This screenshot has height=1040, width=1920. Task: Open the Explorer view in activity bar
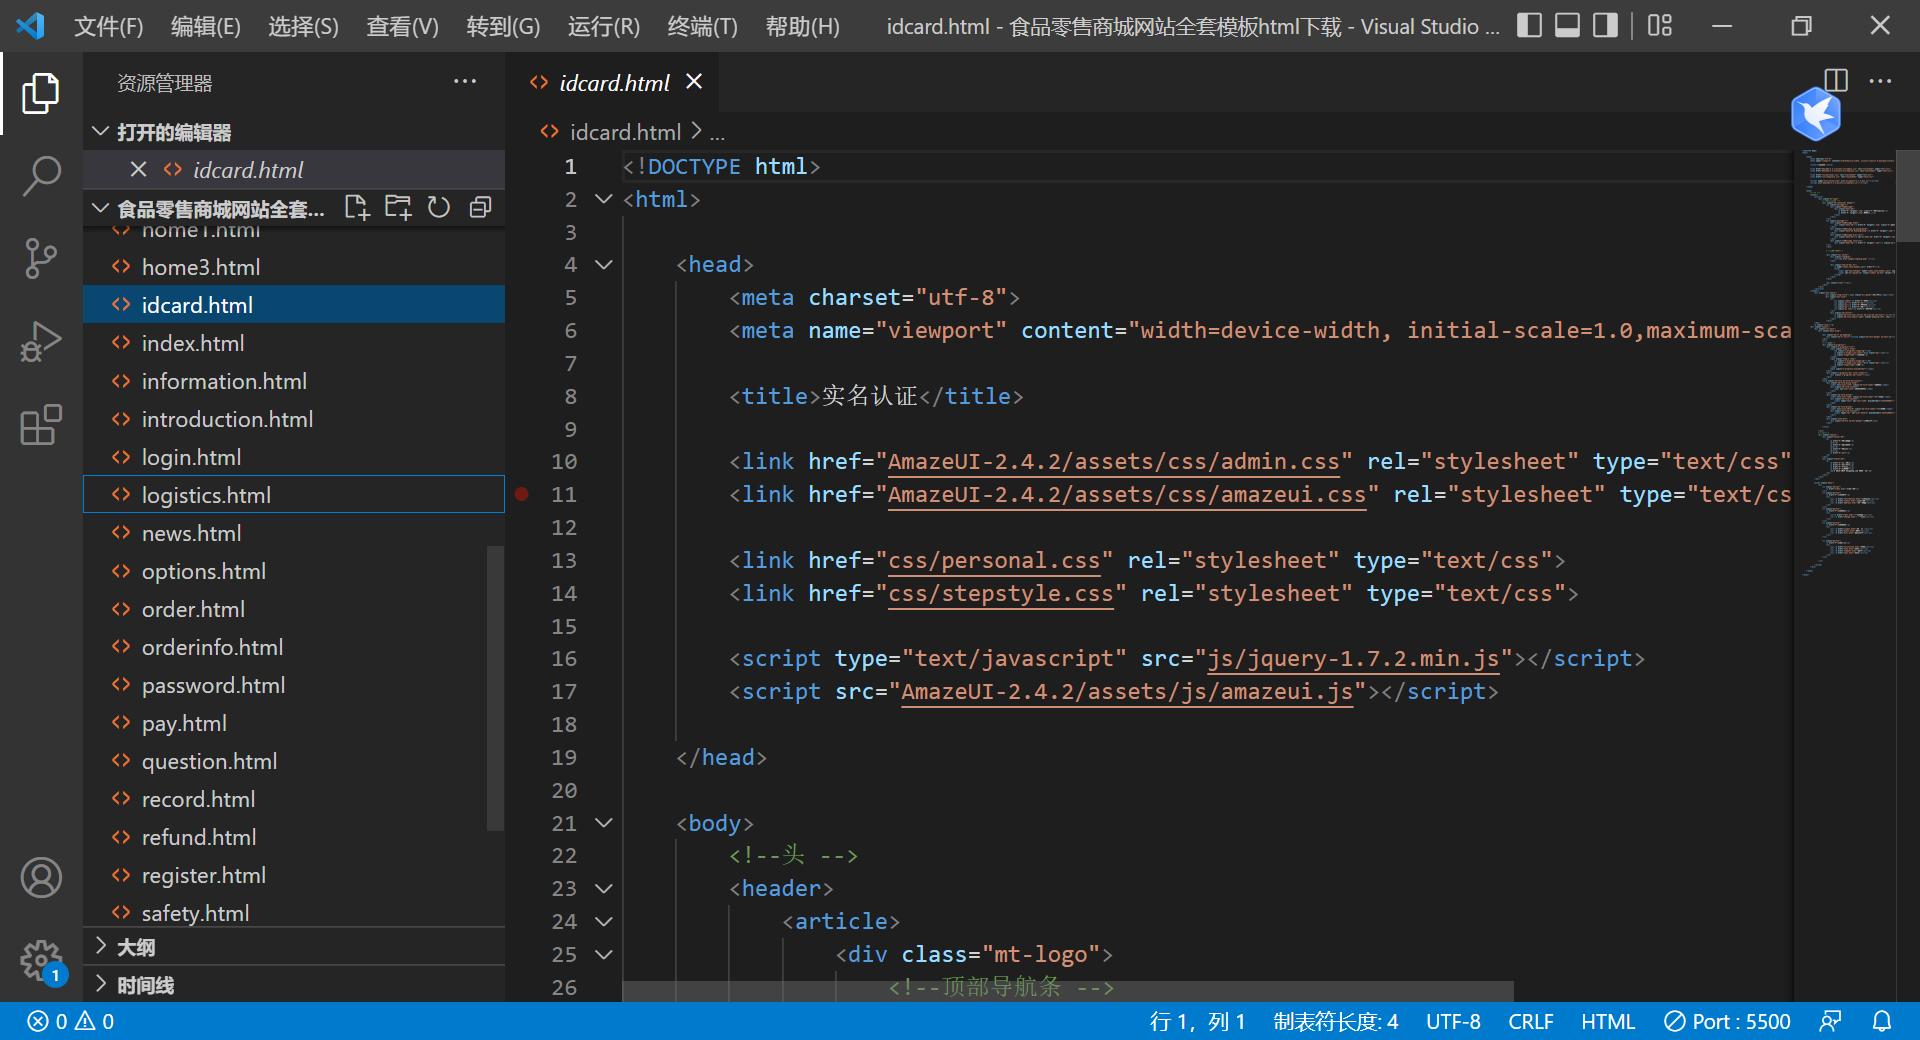pos(41,93)
